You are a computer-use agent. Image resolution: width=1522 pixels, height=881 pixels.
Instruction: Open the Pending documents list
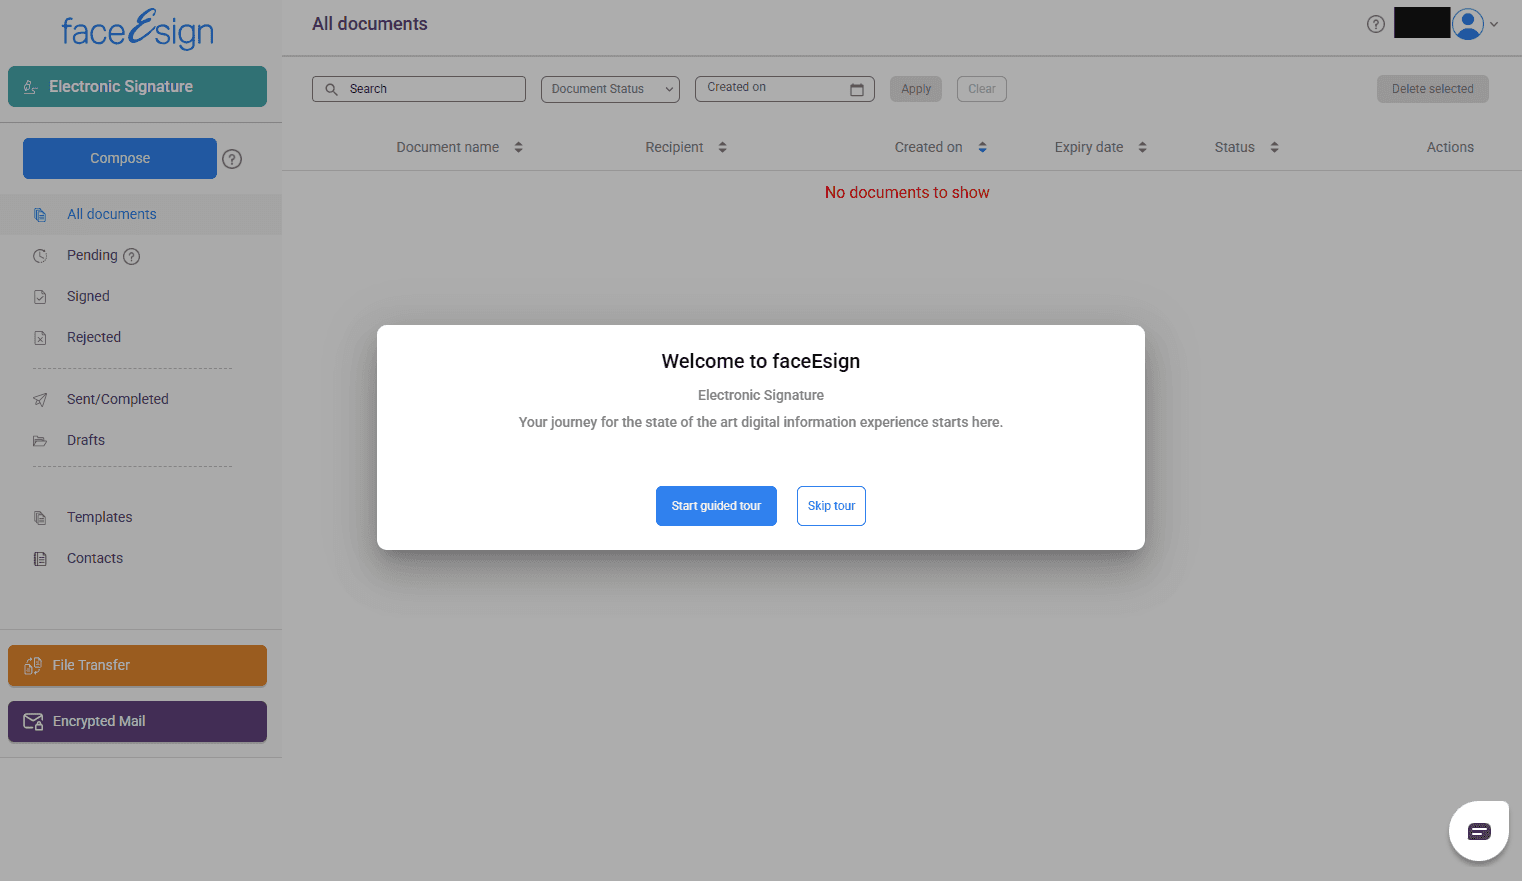coord(92,256)
